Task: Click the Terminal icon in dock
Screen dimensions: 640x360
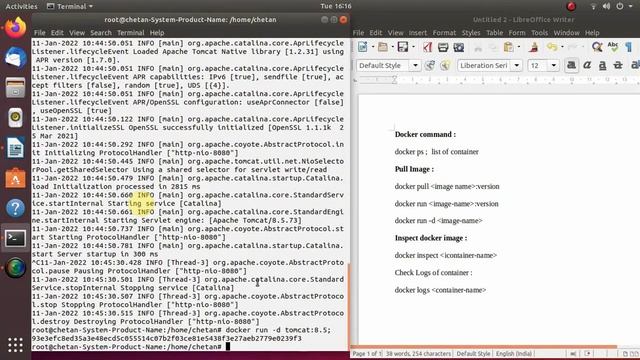Action: (15, 238)
